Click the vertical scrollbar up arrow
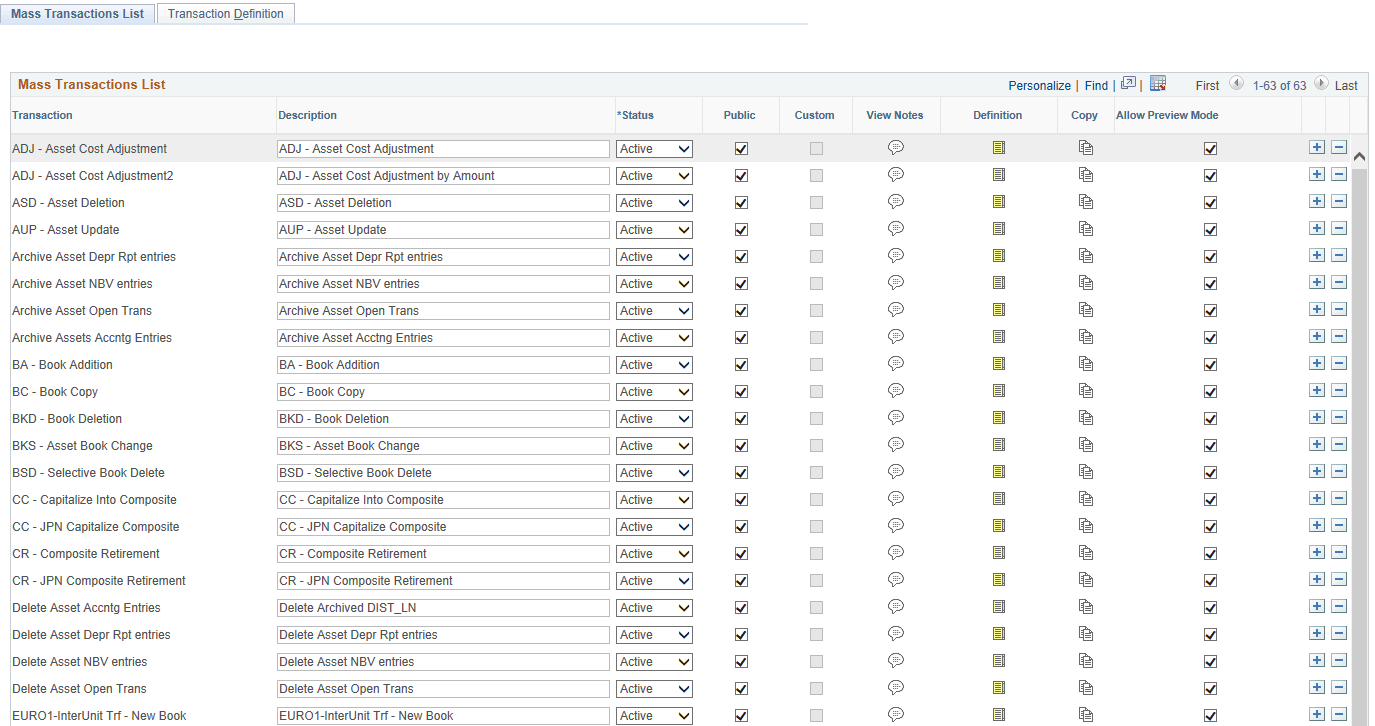The image size is (1375, 726). [x=1359, y=155]
